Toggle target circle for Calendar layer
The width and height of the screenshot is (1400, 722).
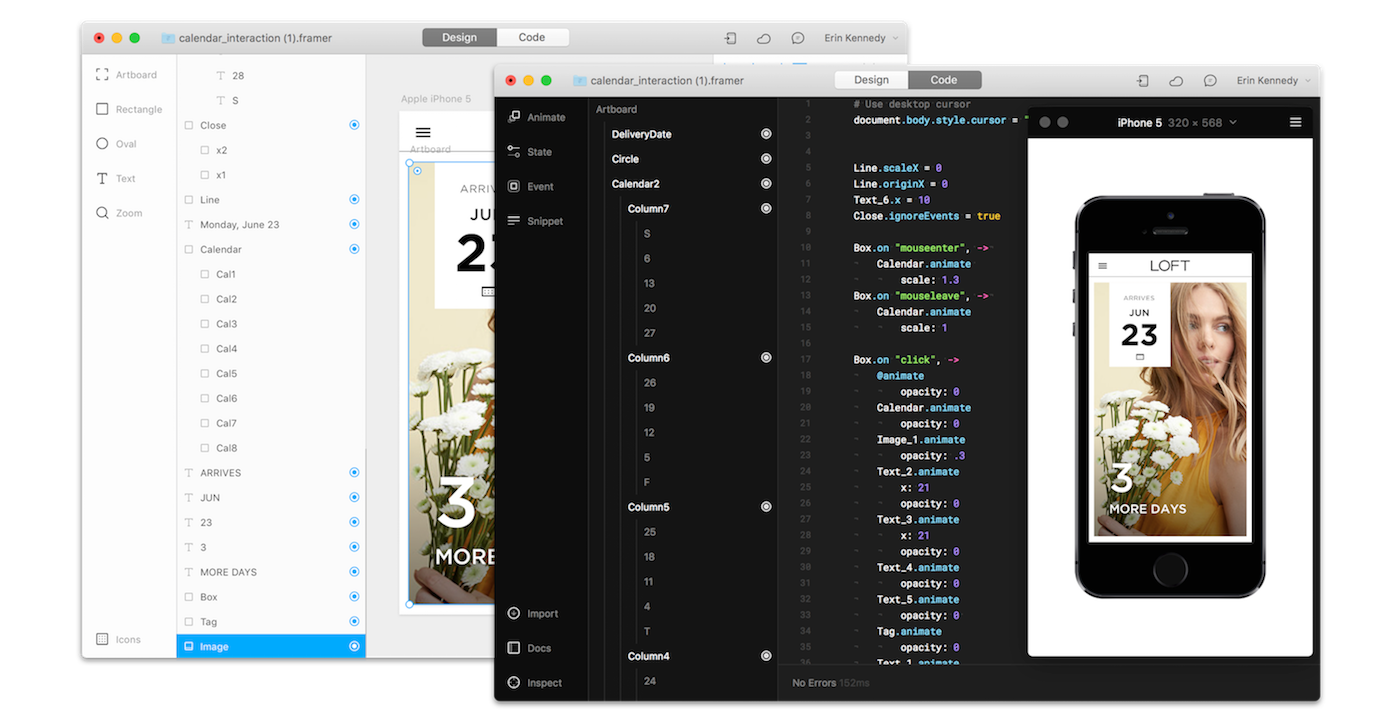354,249
